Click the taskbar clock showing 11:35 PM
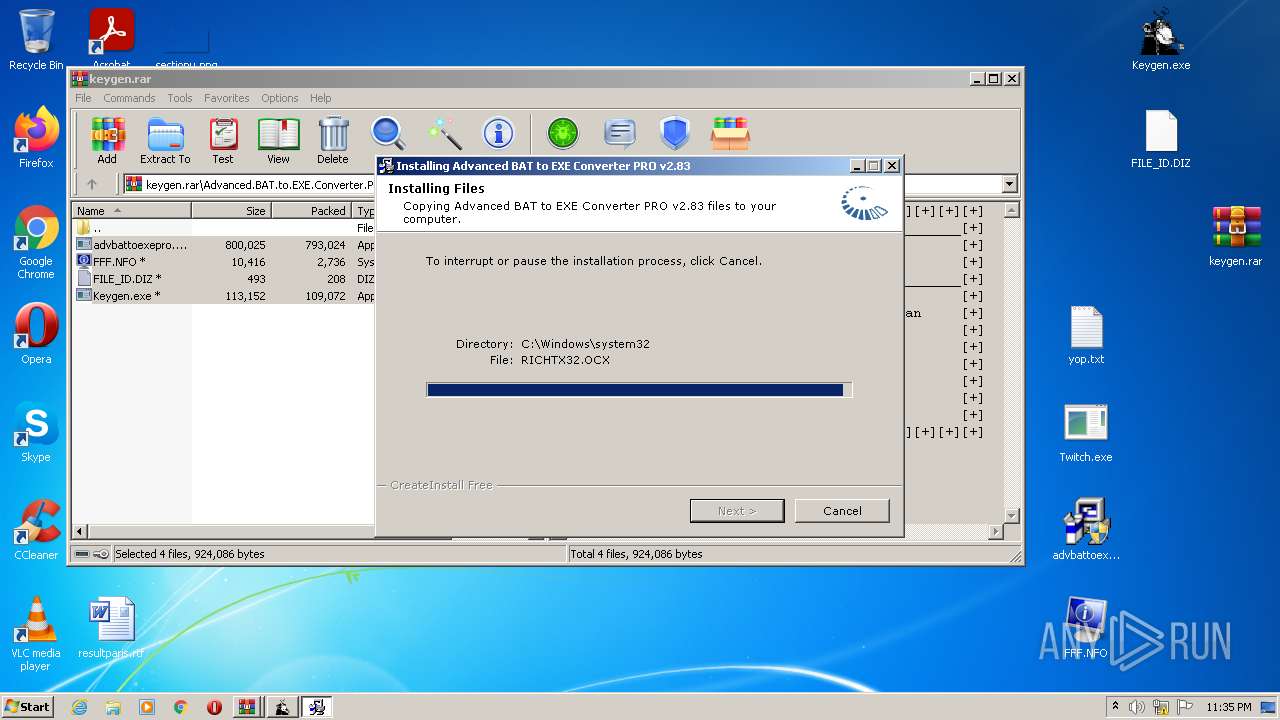Viewport: 1280px width, 720px height. coord(1229,707)
